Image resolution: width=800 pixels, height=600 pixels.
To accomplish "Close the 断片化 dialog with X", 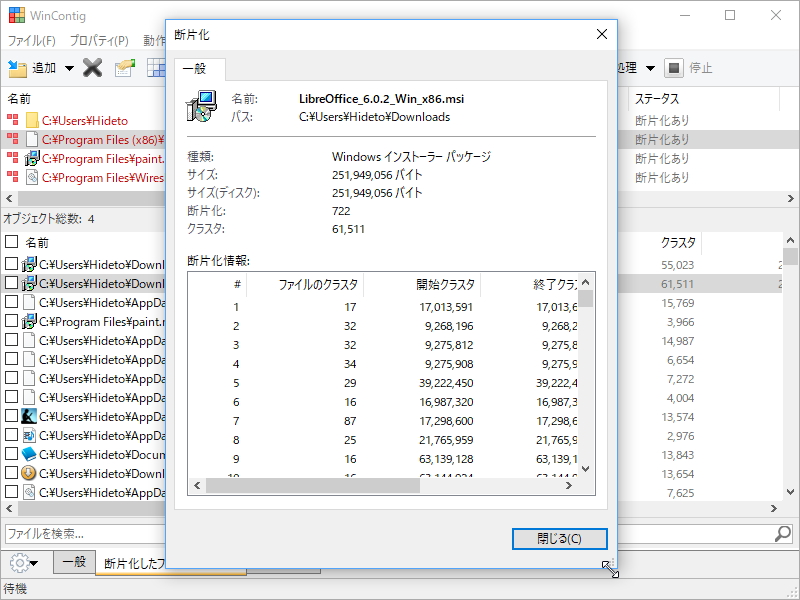I will pyautogui.click(x=602, y=34).
